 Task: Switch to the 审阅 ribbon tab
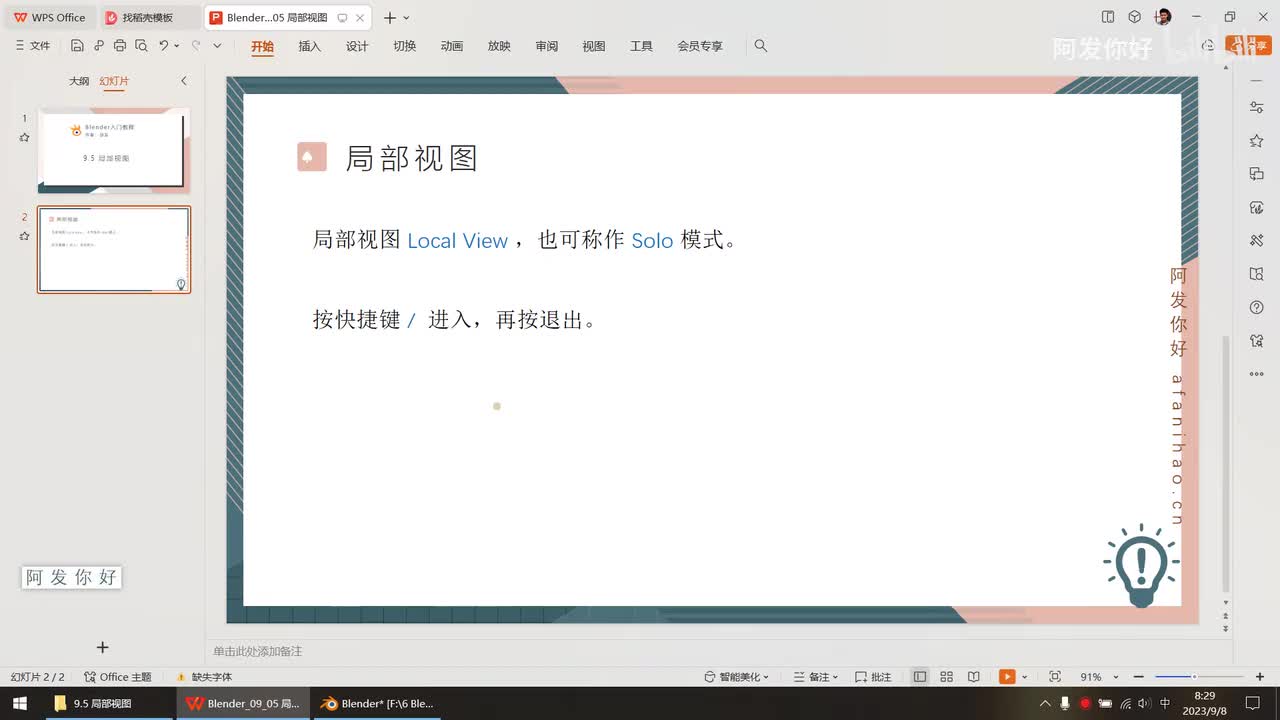click(546, 46)
